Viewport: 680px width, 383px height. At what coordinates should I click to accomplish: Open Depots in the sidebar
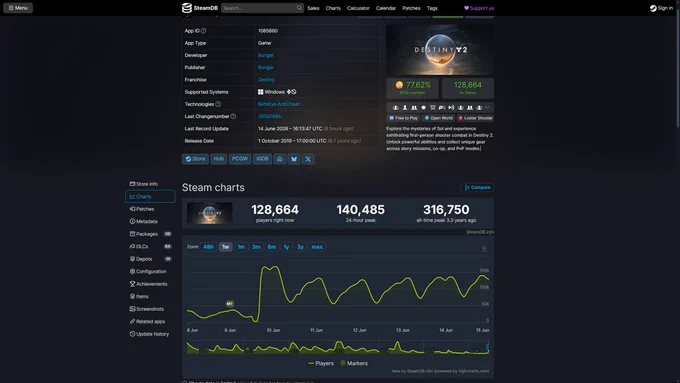[x=150, y=259]
